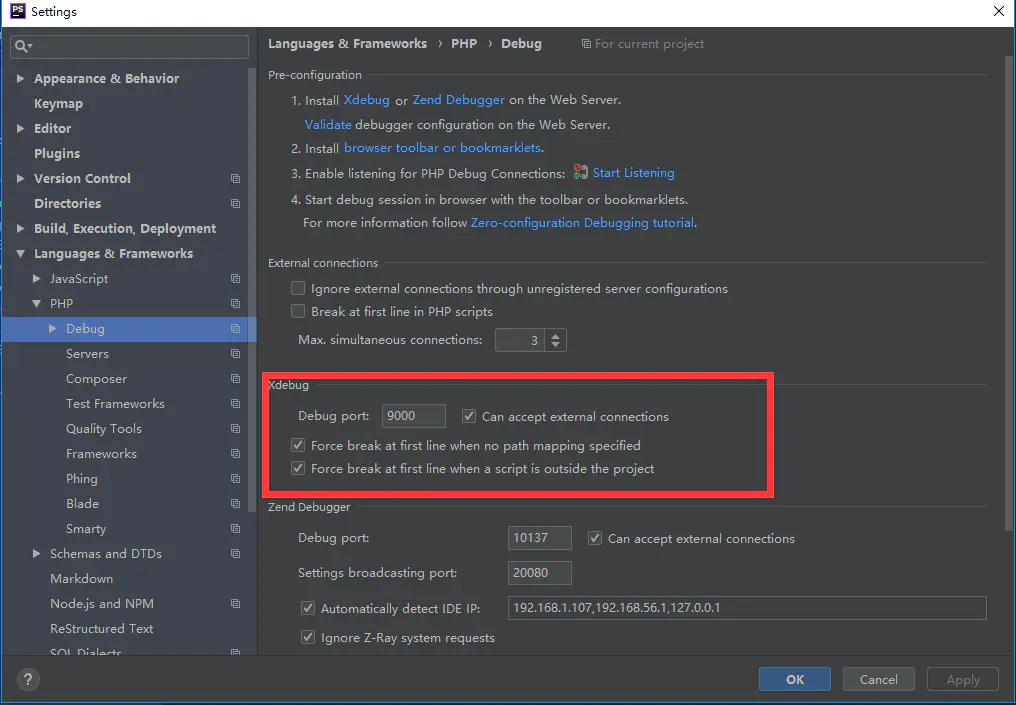Click the Cancel button
Viewport: 1016px width, 705px height.
pyautogui.click(x=879, y=680)
